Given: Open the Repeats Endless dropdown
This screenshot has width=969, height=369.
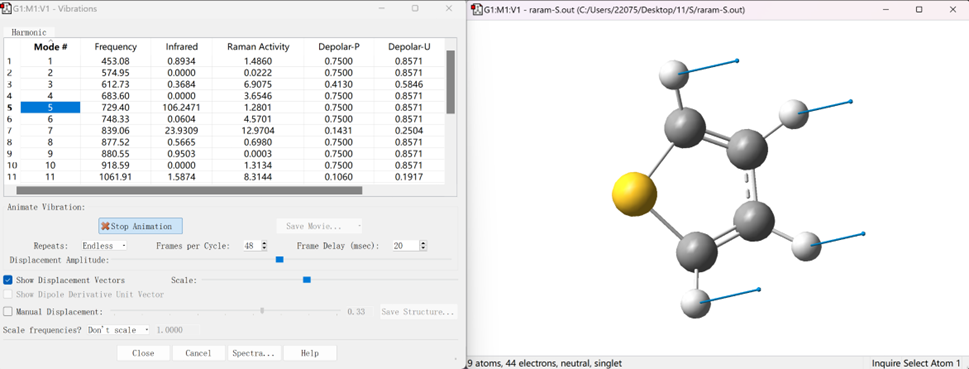Looking at the screenshot, I should pyautogui.click(x=104, y=245).
